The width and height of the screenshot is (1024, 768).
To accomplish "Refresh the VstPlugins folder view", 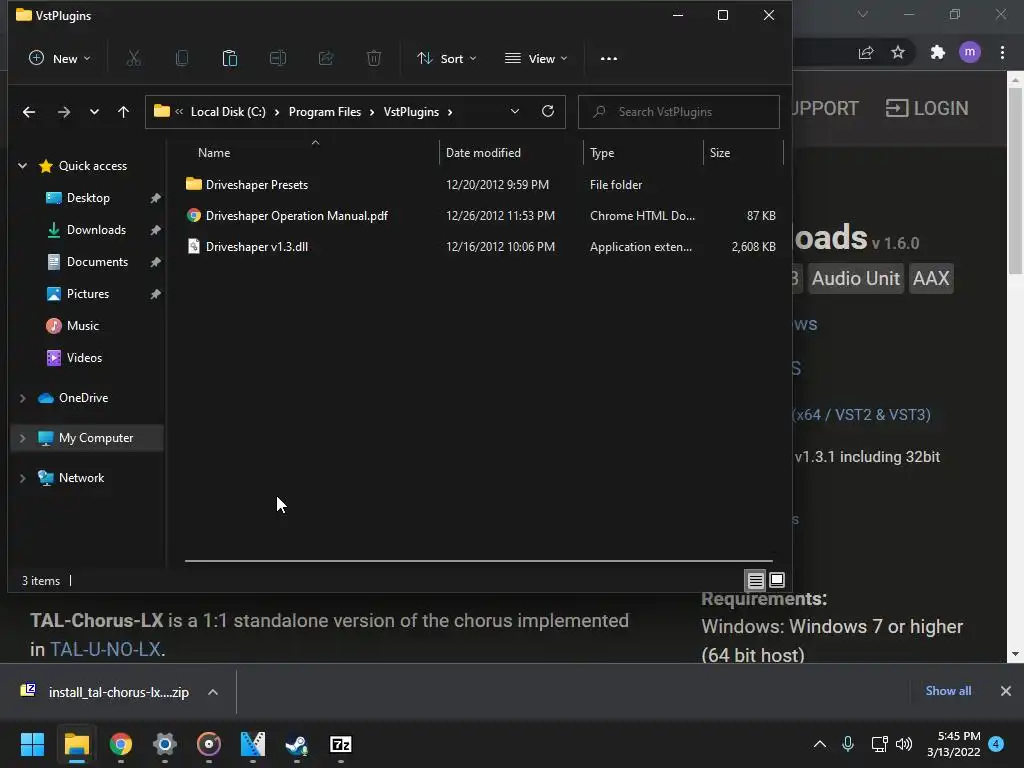I will click(x=548, y=112).
